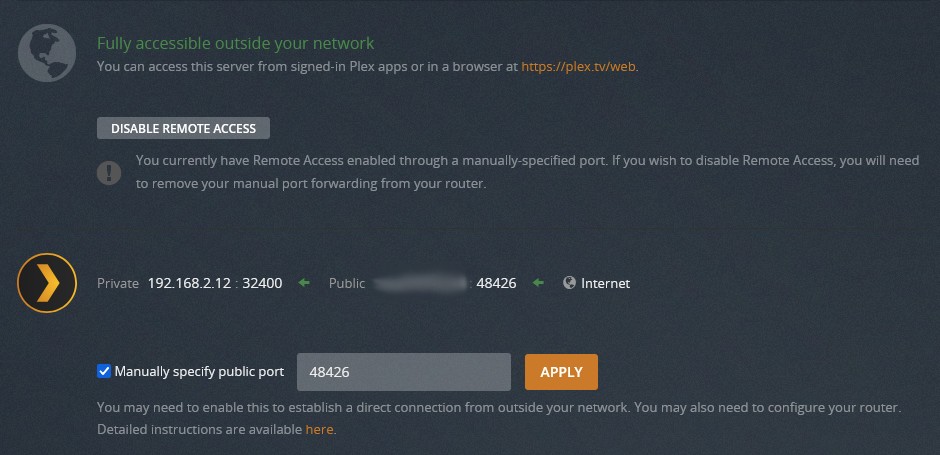Click the exclamation warning icon
The height and width of the screenshot is (455, 940).
(x=109, y=172)
